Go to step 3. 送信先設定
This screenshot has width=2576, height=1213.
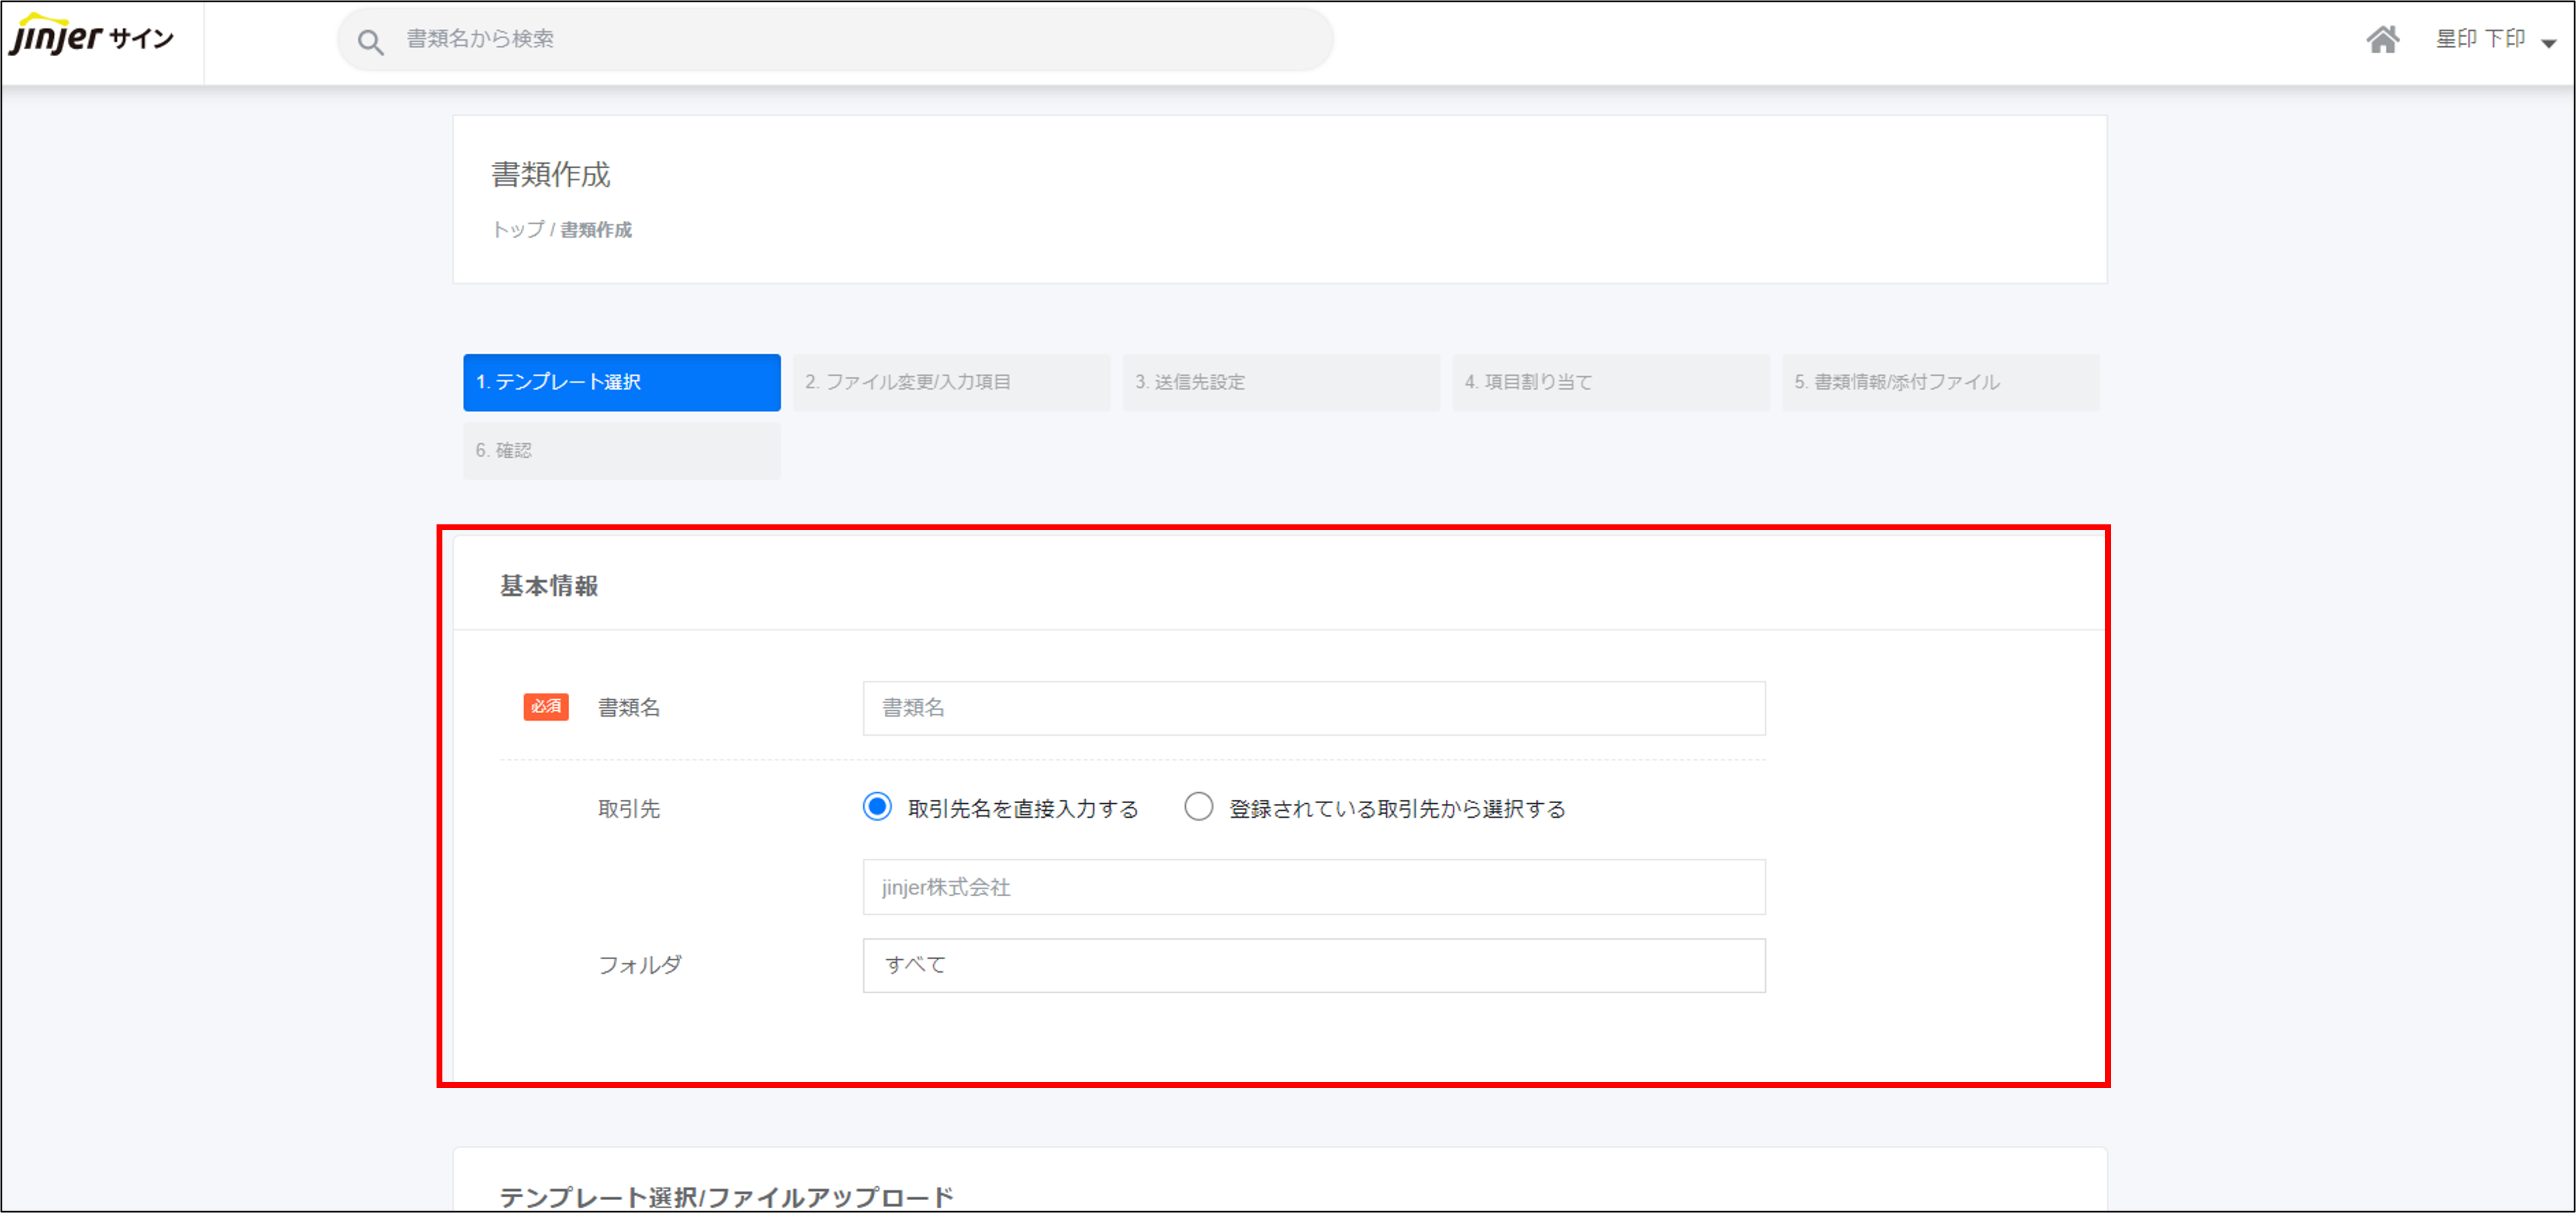coord(1280,382)
